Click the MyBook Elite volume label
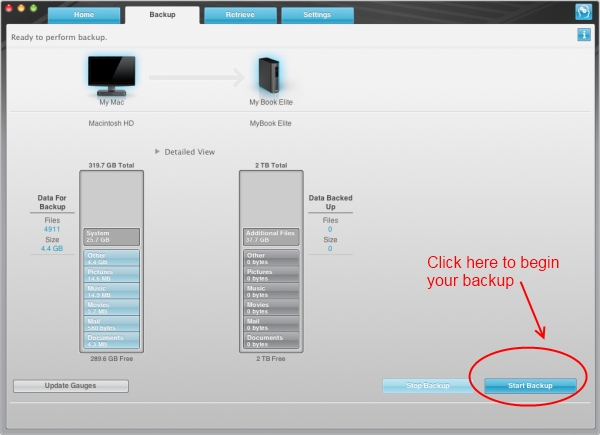Image resolution: width=600 pixels, height=435 pixels. coord(271,123)
